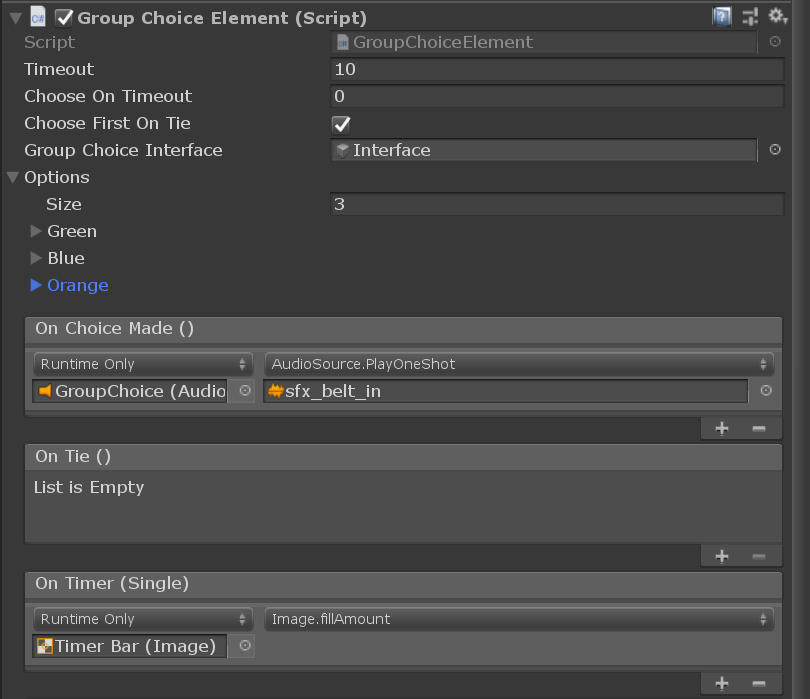Screen dimensions: 810x699
Task: Expand the Orange option
Action: pos(36,285)
